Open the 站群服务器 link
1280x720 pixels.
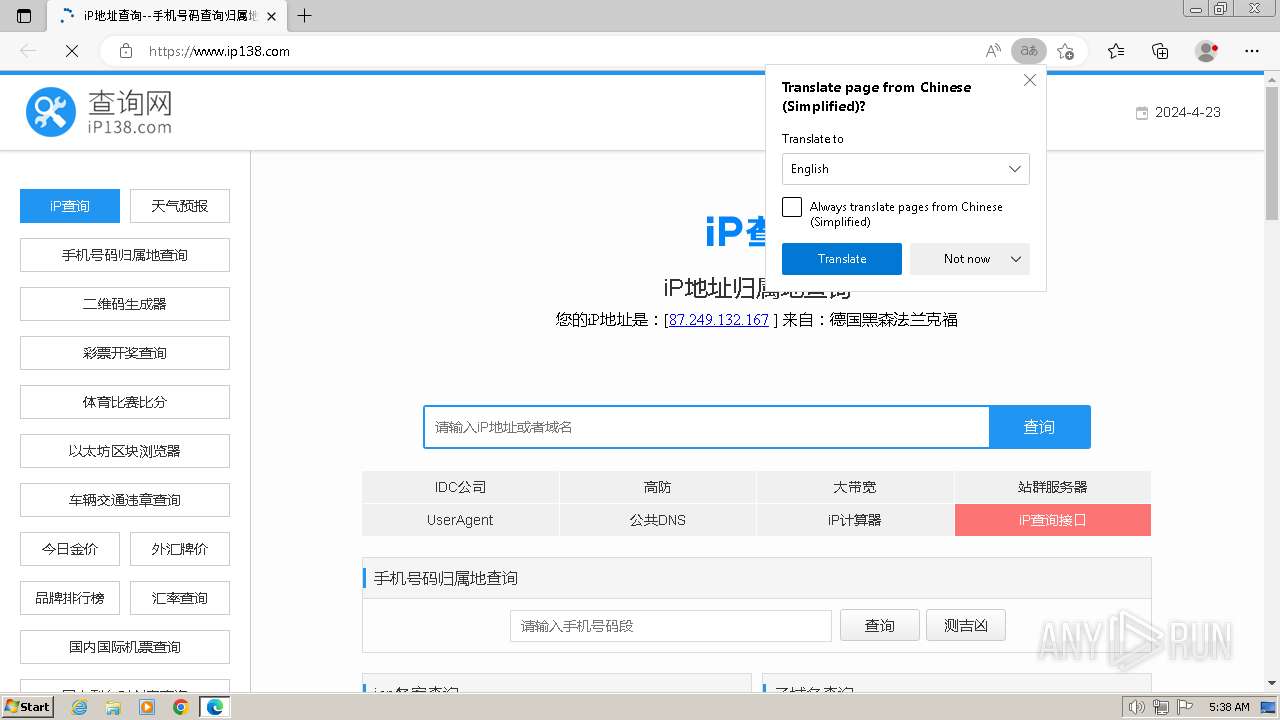click(1053, 487)
